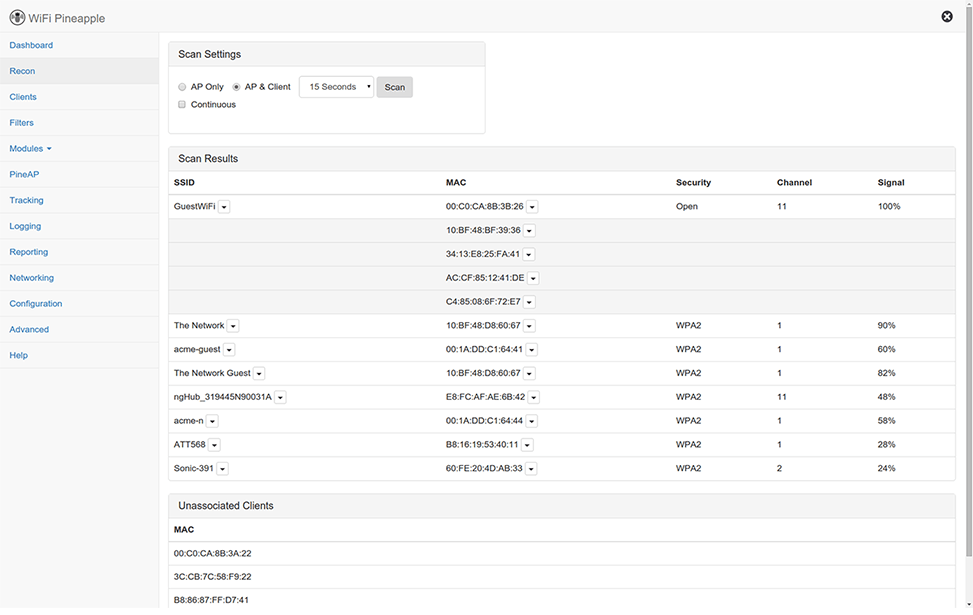Click unassociated client B8:86:87:FF:D7:41
The image size is (973, 615).
tap(211, 600)
